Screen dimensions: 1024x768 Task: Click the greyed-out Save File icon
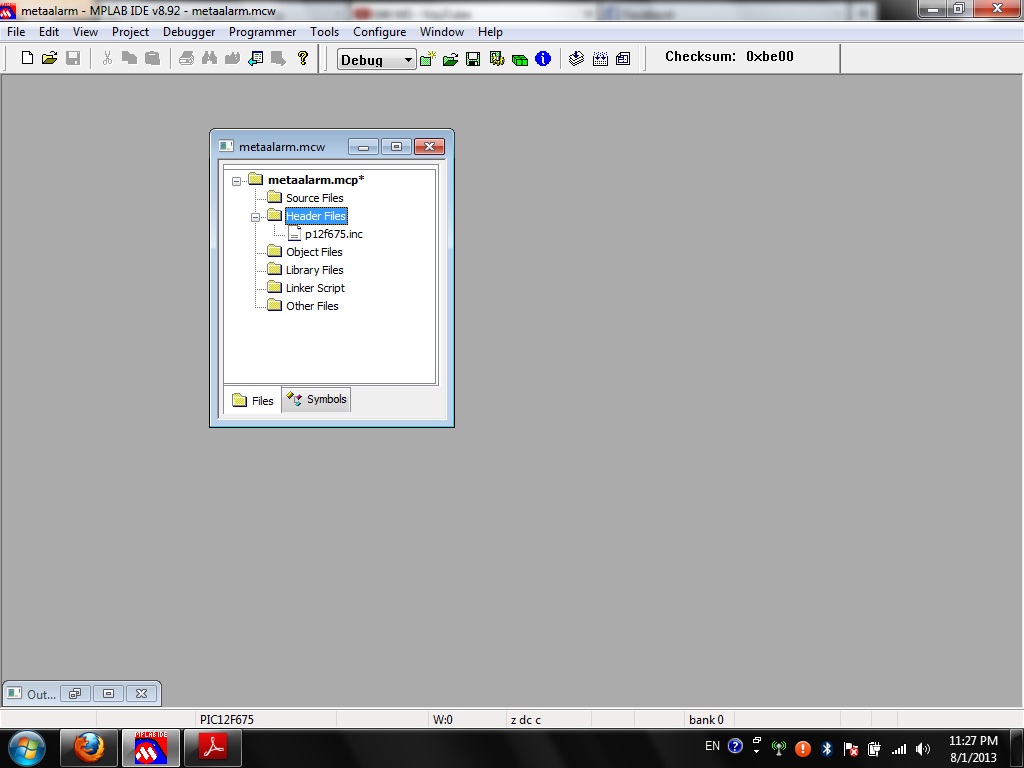coord(72,58)
